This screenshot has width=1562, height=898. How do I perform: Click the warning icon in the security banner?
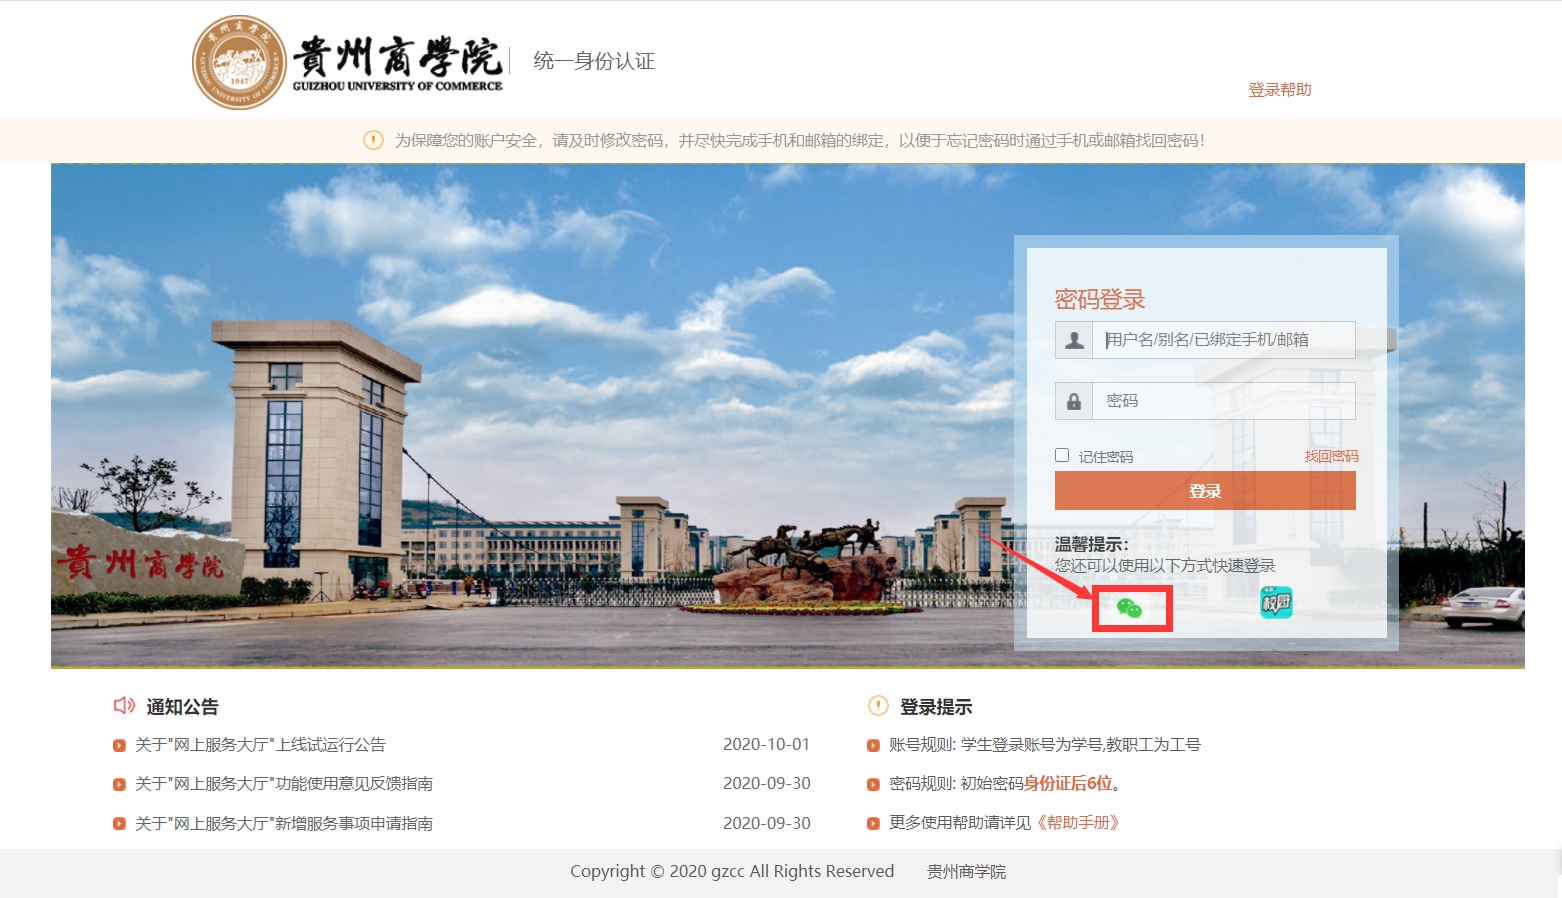(x=373, y=140)
